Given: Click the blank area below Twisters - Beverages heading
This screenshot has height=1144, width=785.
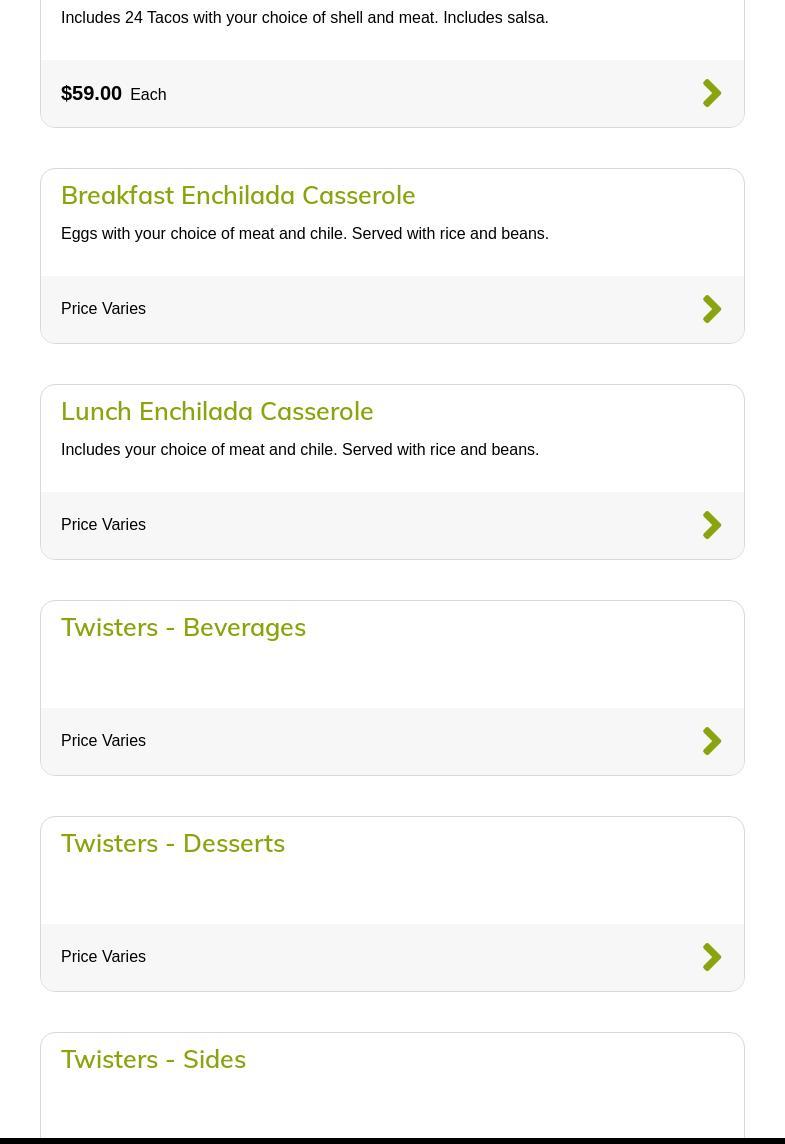Looking at the screenshot, I should pyautogui.click(x=392, y=675).
